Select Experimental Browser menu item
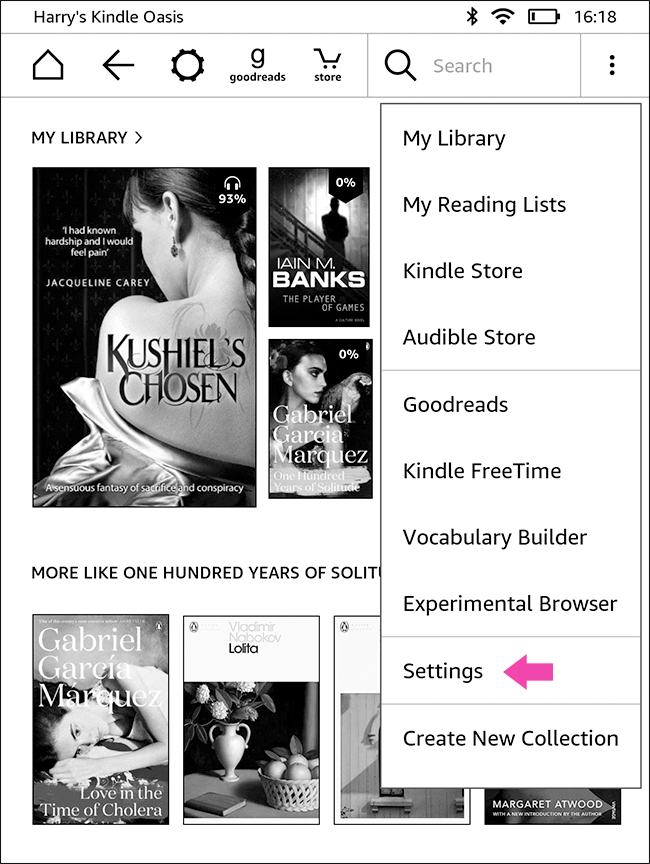The image size is (650, 864). pos(511,604)
